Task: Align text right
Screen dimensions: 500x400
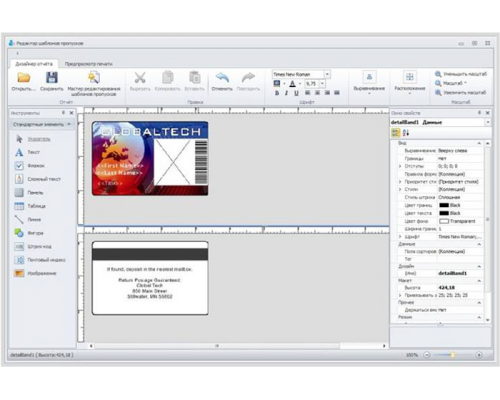Action: pos(327,93)
